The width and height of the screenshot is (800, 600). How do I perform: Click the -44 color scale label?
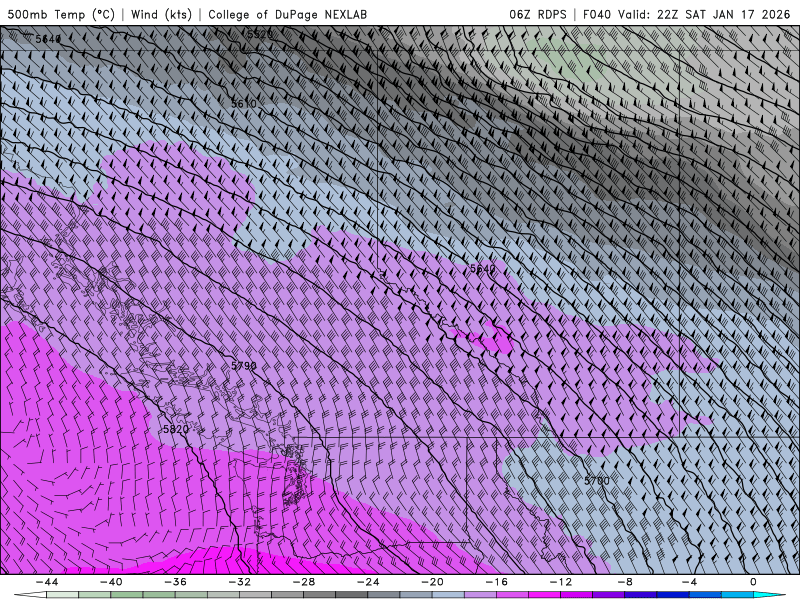pos(47,582)
